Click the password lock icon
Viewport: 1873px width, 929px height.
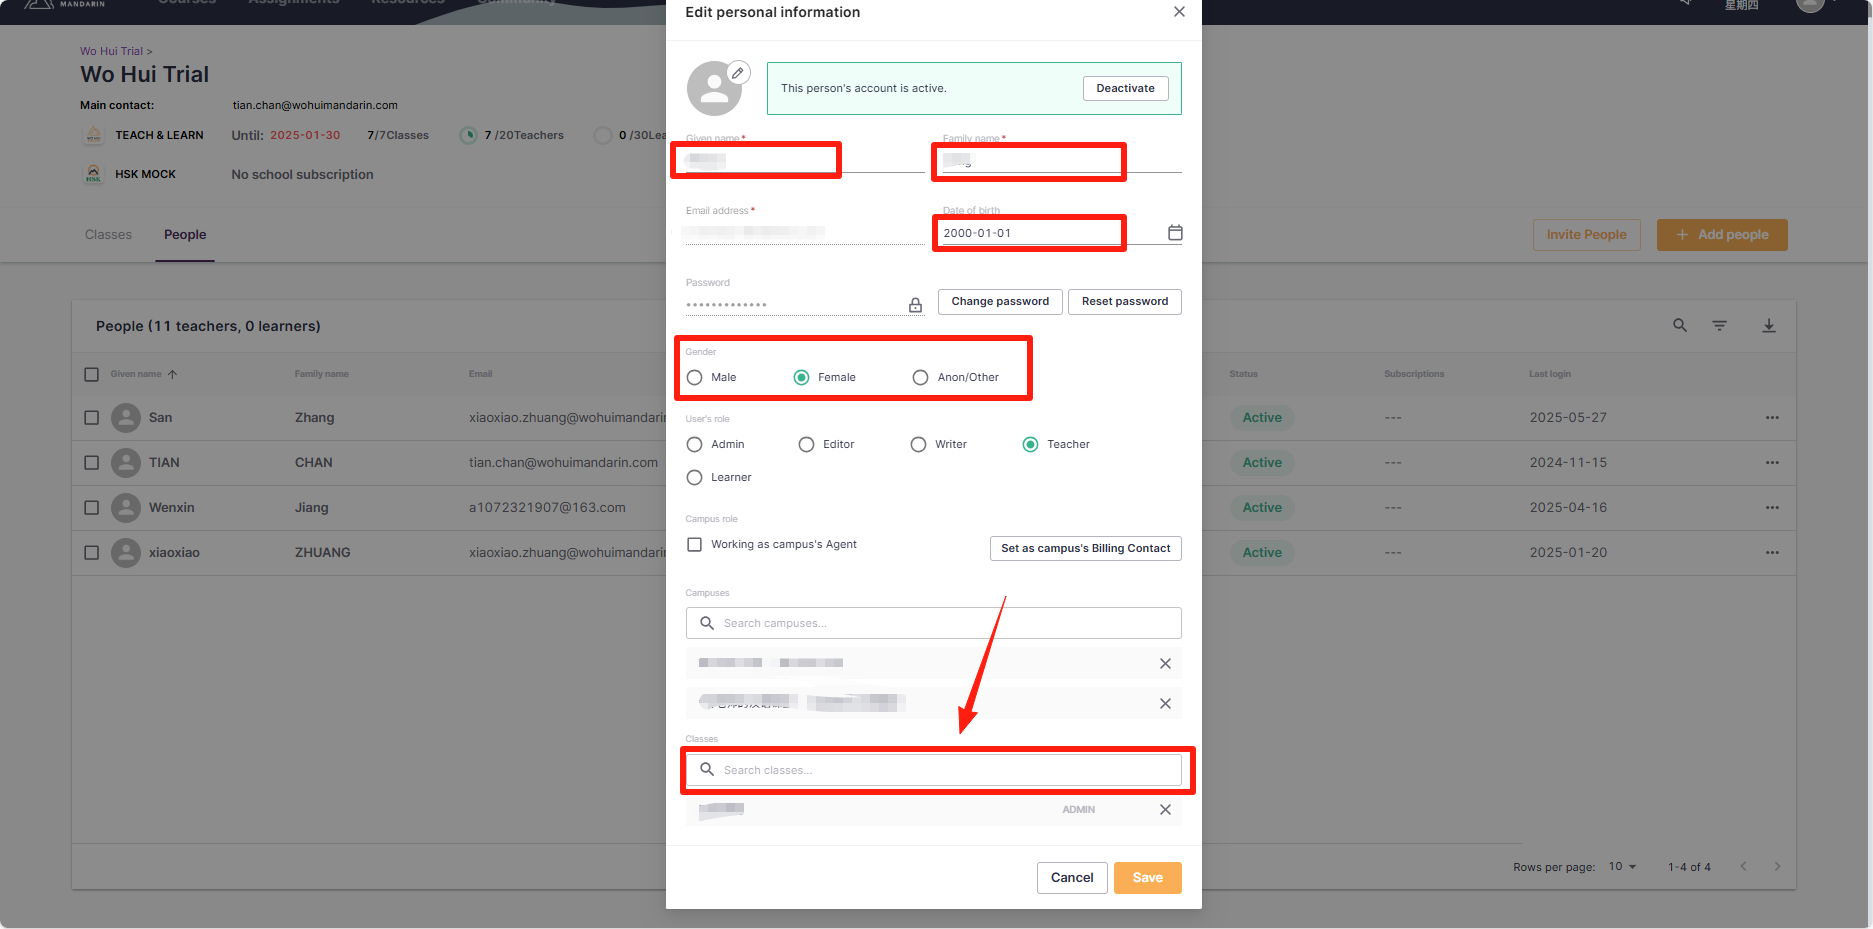[915, 305]
